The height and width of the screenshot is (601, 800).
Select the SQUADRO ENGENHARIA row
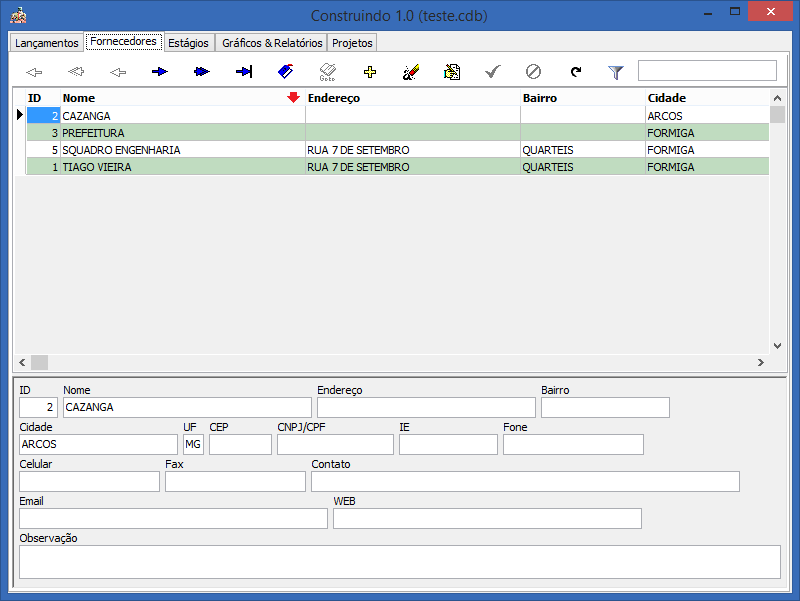click(397, 150)
